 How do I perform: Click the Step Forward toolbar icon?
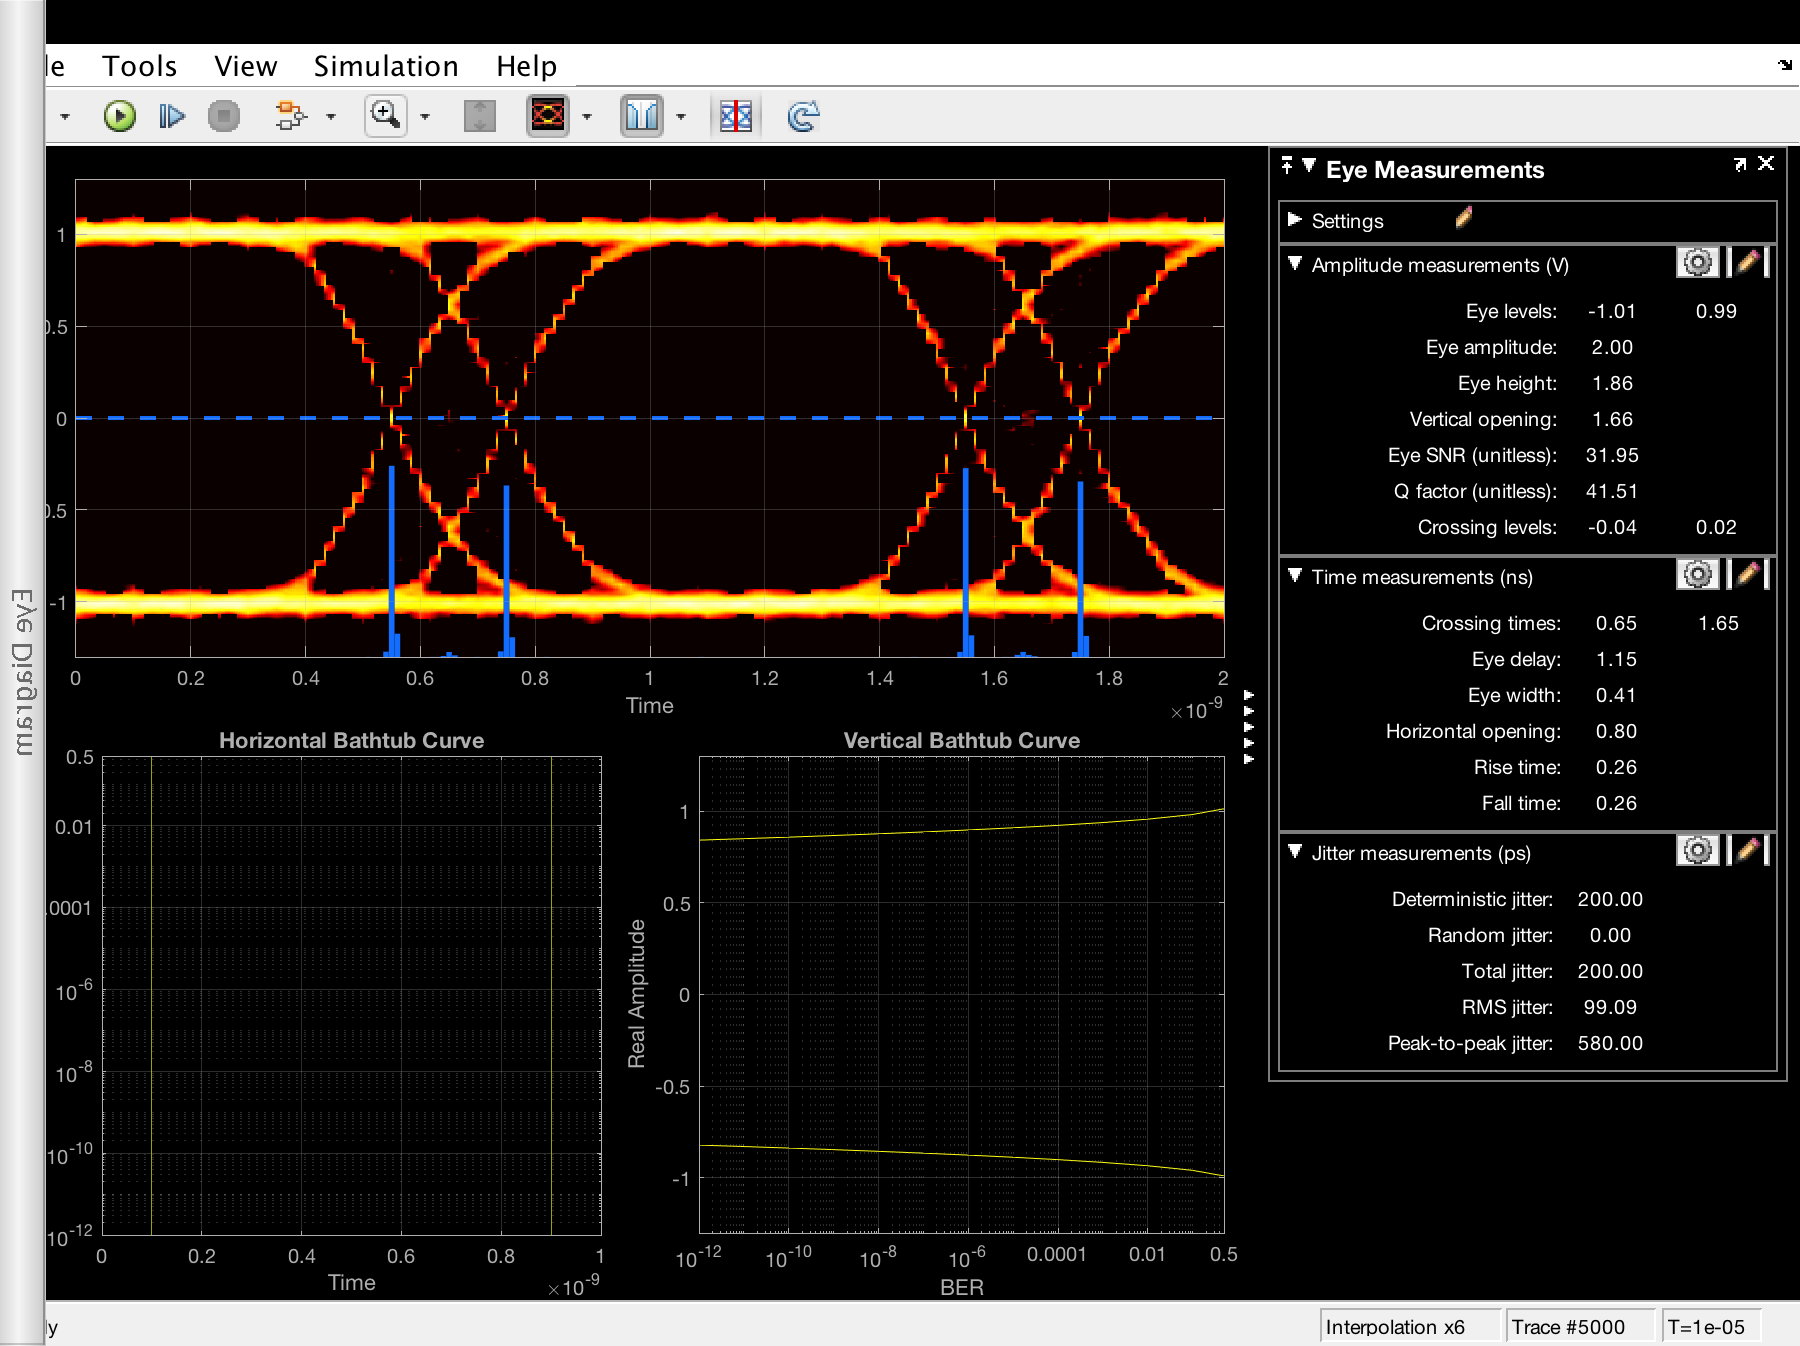[x=172, y=117]
